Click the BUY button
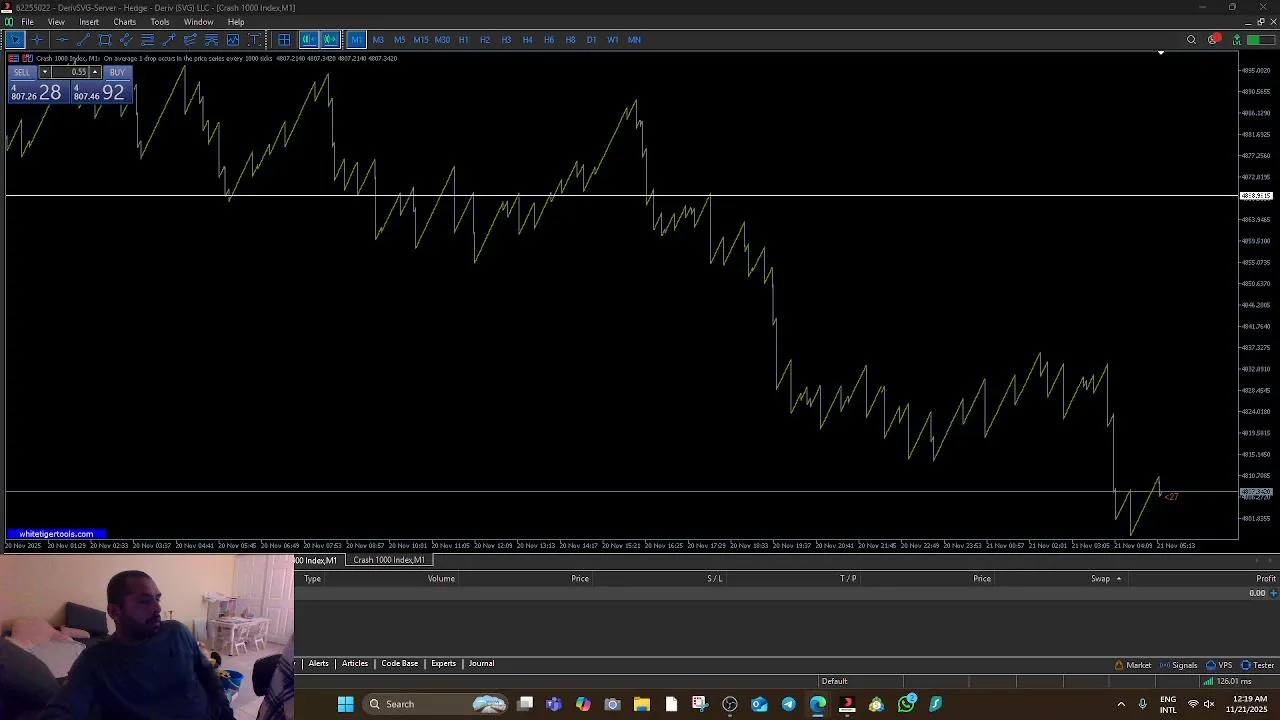The image size is (1280, 720). click(x=117, y=72)
